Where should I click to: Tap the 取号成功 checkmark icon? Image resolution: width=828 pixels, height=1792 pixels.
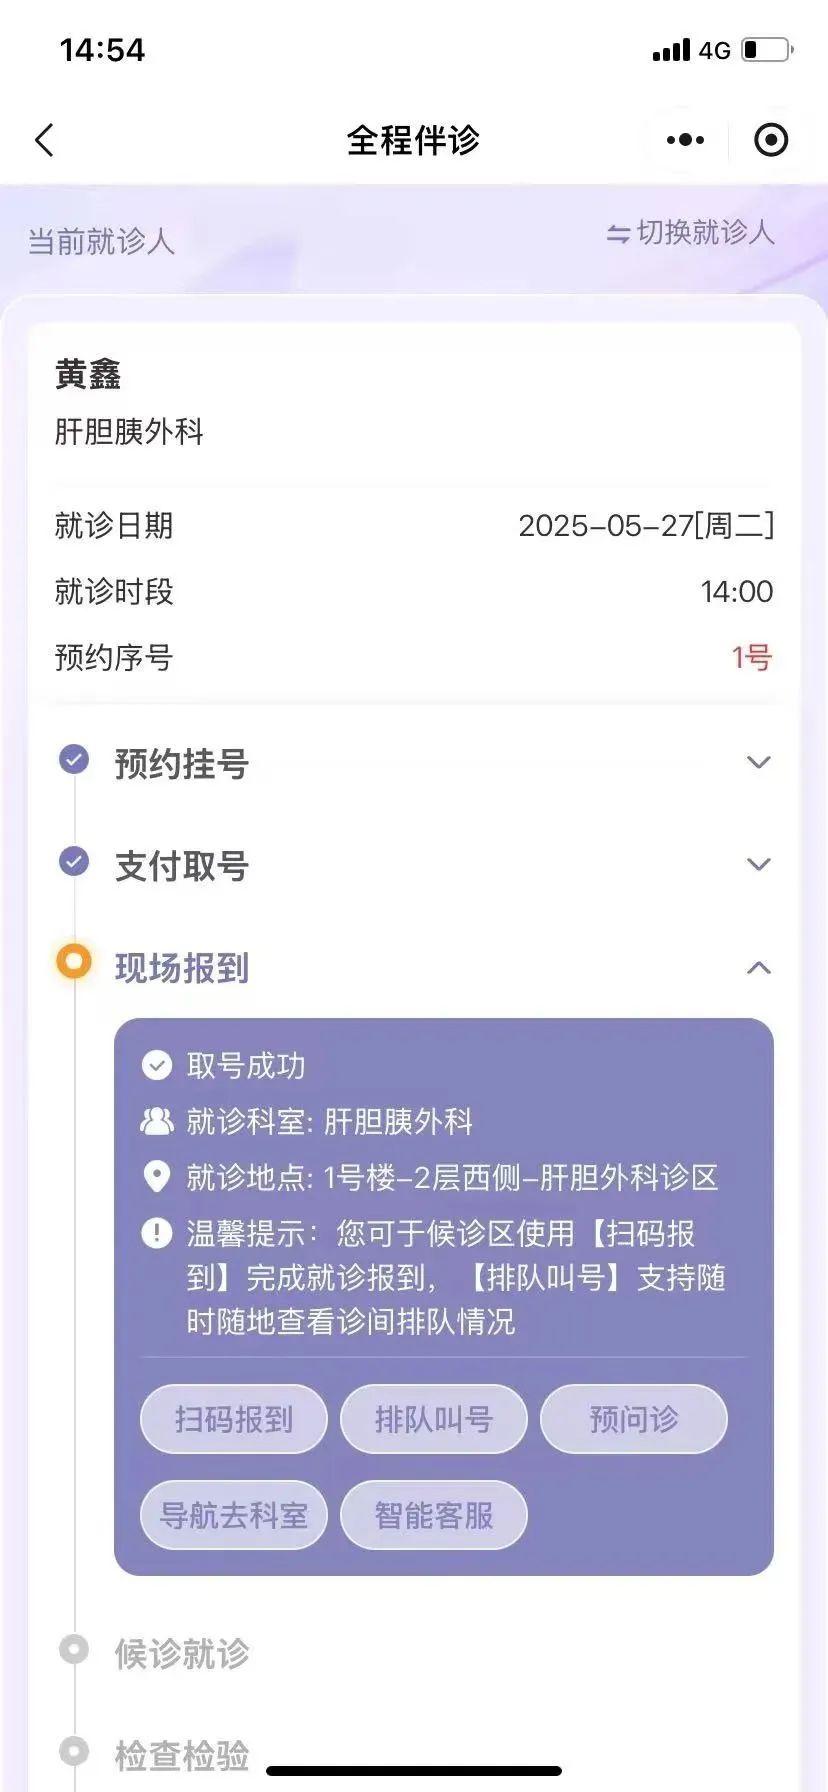click(x=157, y=1065)
